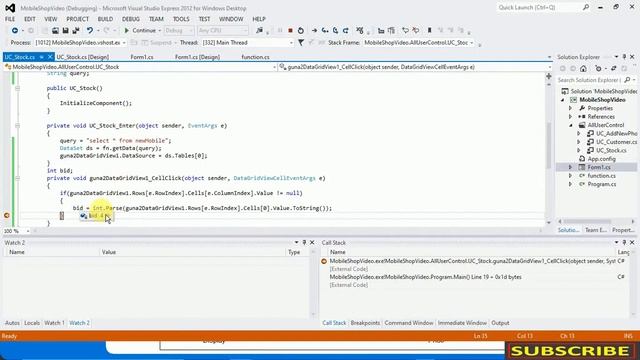This screenshot has height=360, width=640.
Task: Expand the References node
Action: pyautogui.click(x=571, y=117)
